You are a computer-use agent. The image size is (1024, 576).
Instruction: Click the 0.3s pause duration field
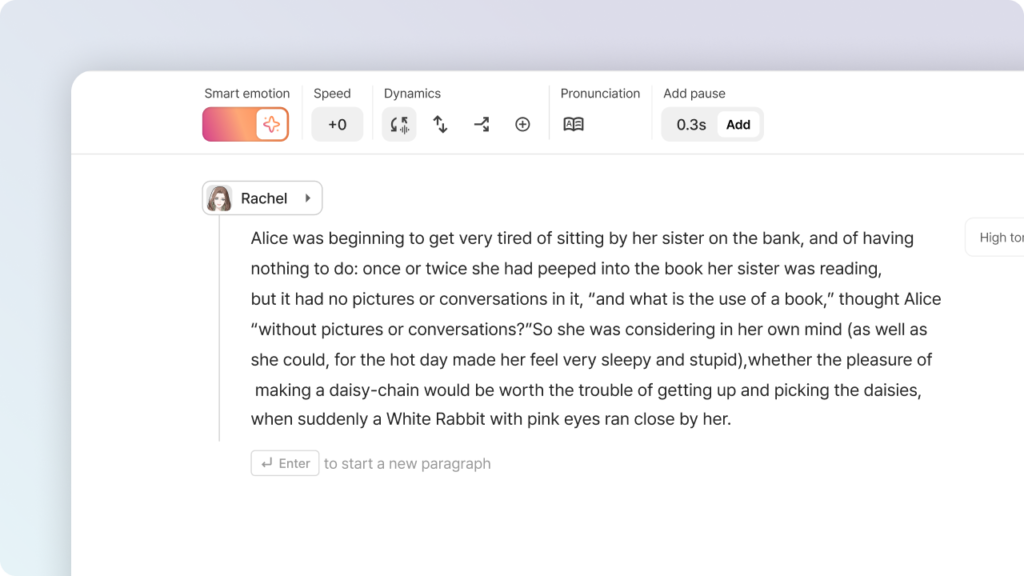click(691, 124)
